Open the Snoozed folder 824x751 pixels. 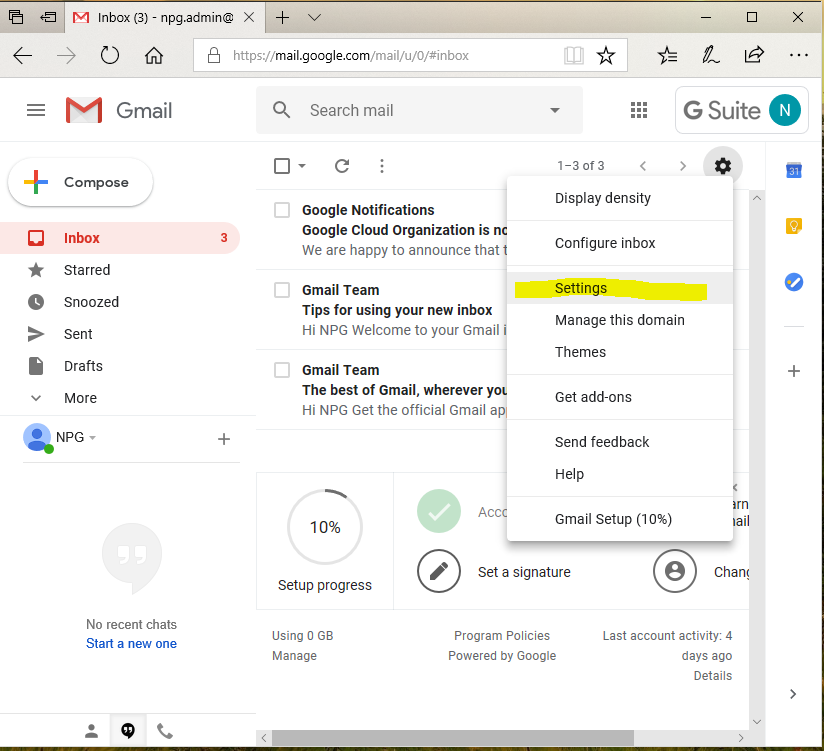120,302
